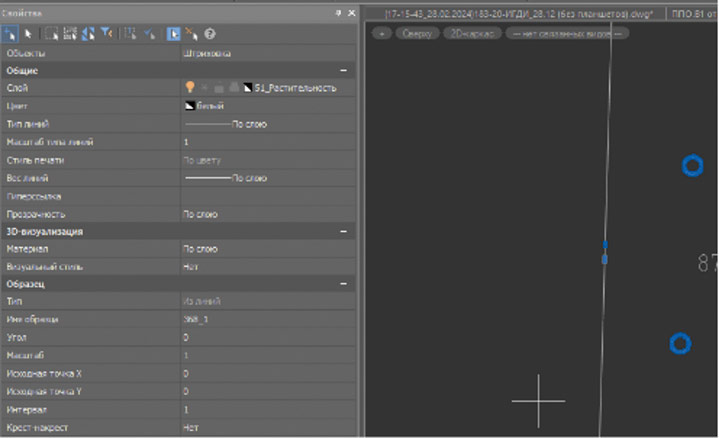Switch to the dwg document tab
719x438 pixels.
coord(518,14)
